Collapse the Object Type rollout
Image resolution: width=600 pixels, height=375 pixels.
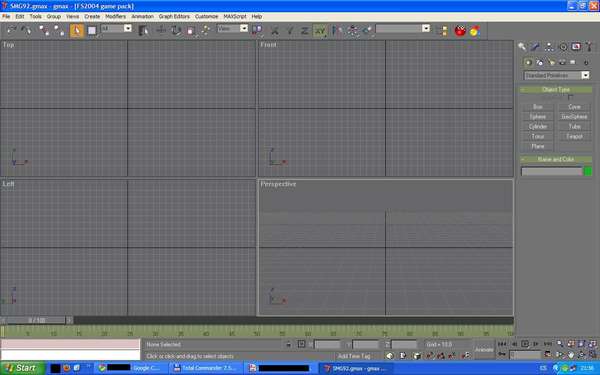click(556, 90)
